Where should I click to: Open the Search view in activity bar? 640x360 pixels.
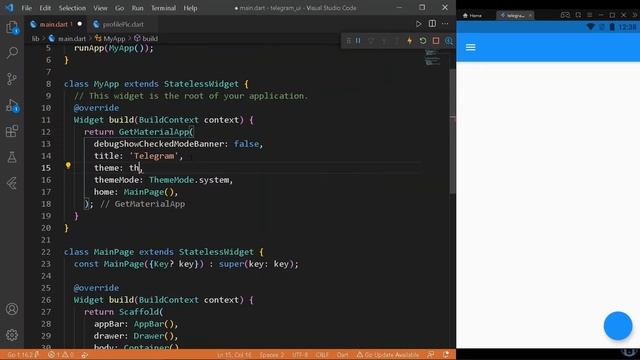click(x=12, y=53)
